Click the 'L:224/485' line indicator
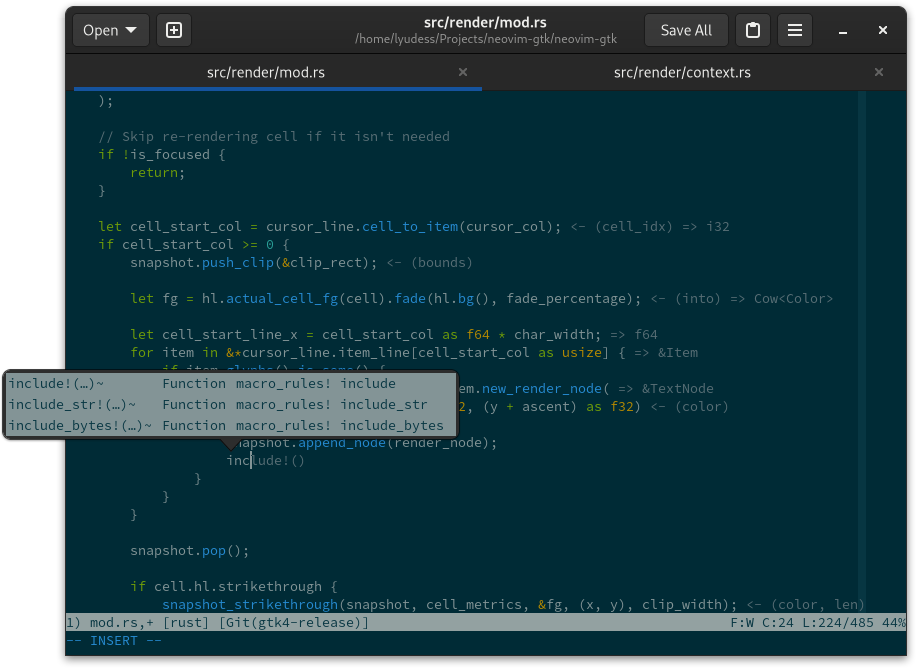The image size is (916, 668). coord(838,622)
